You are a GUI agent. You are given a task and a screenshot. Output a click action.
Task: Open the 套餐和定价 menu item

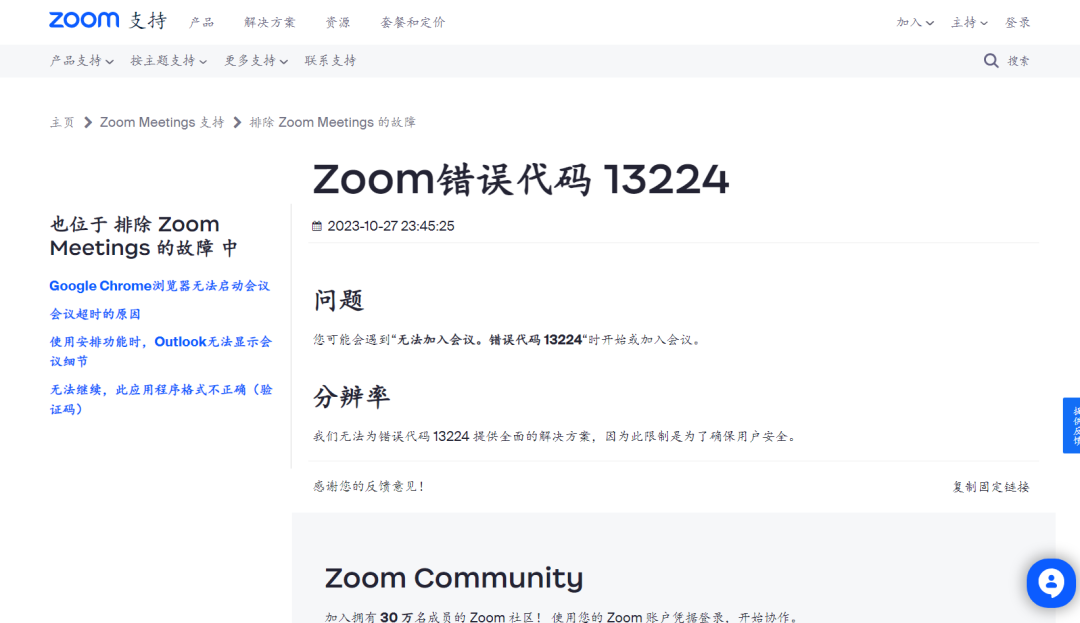413,22
